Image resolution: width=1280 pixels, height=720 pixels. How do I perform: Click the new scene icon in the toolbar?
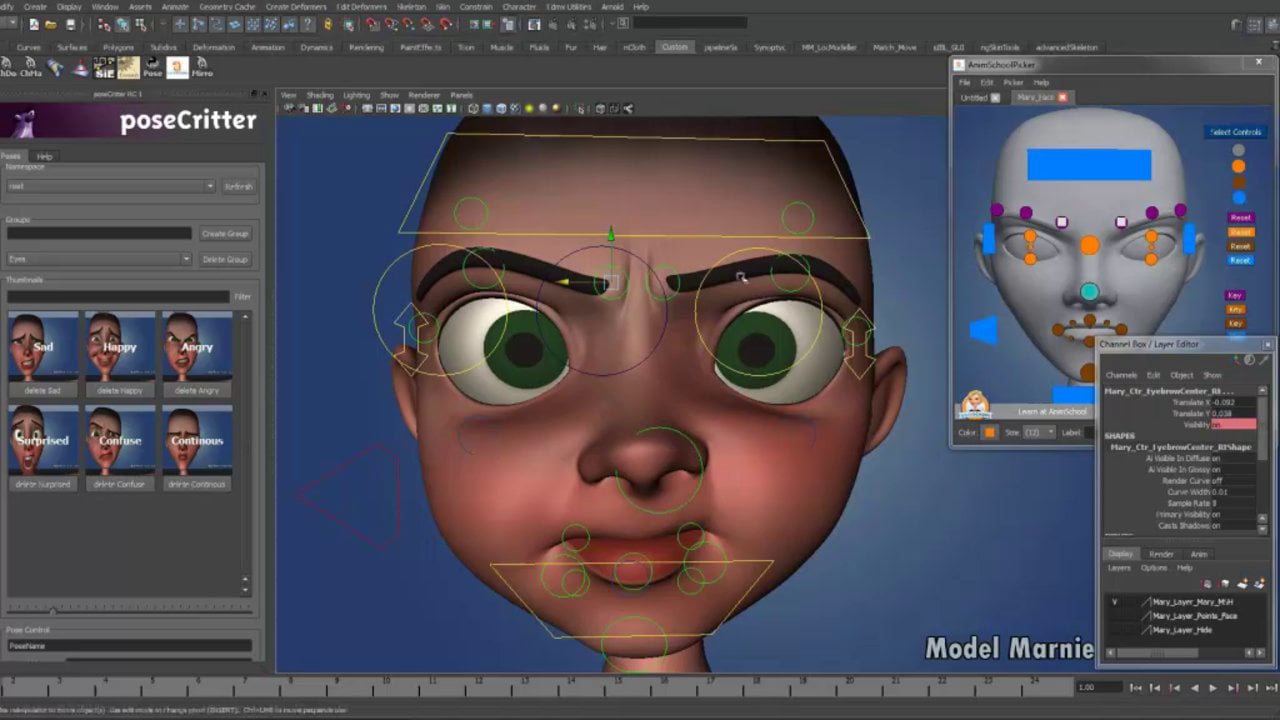click(34, 25)
